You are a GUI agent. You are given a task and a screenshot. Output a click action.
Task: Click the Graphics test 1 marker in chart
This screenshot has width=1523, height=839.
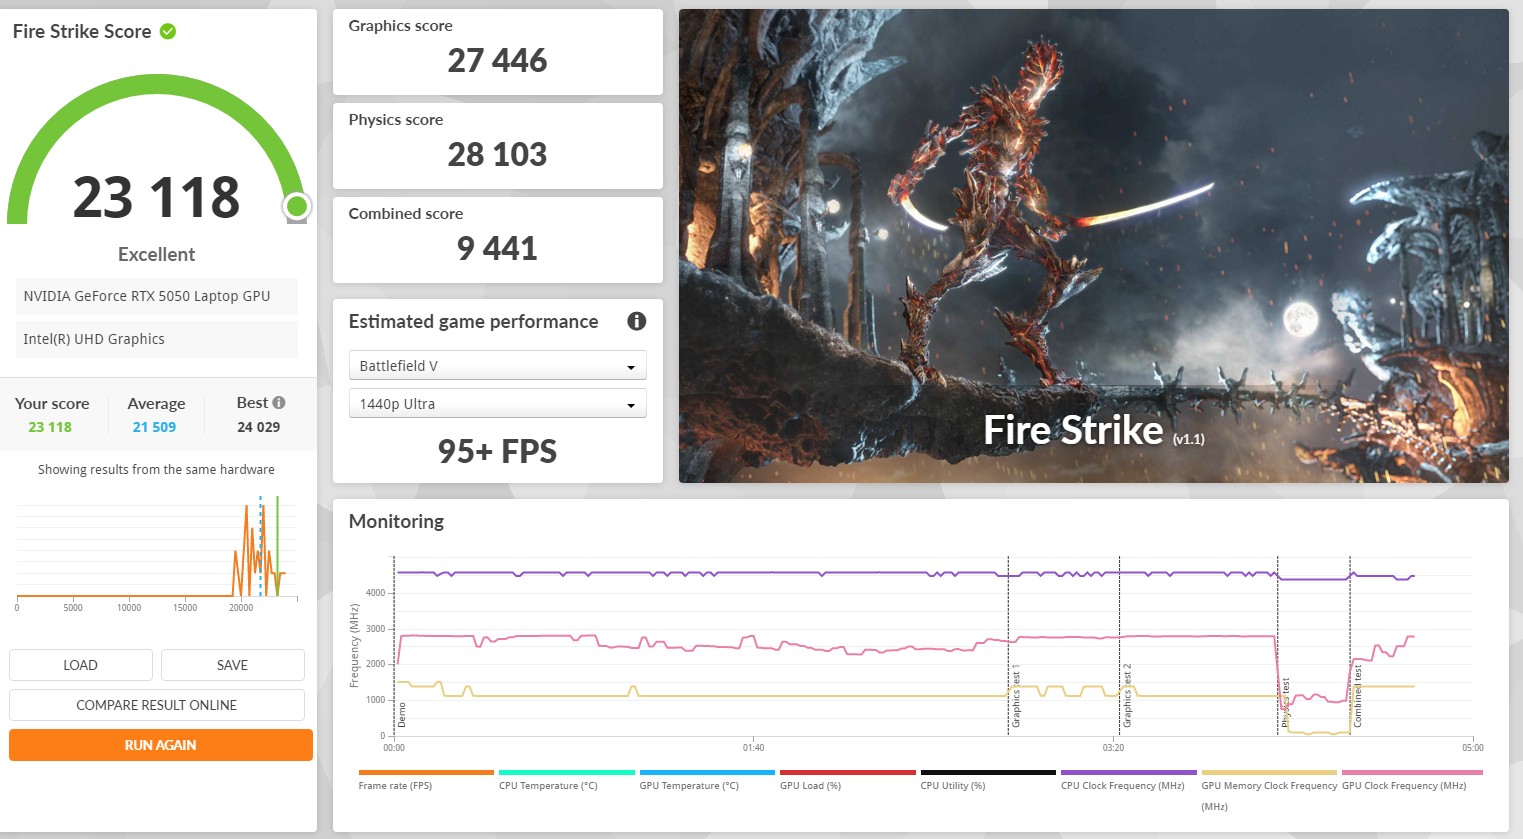click(1015, 697)
